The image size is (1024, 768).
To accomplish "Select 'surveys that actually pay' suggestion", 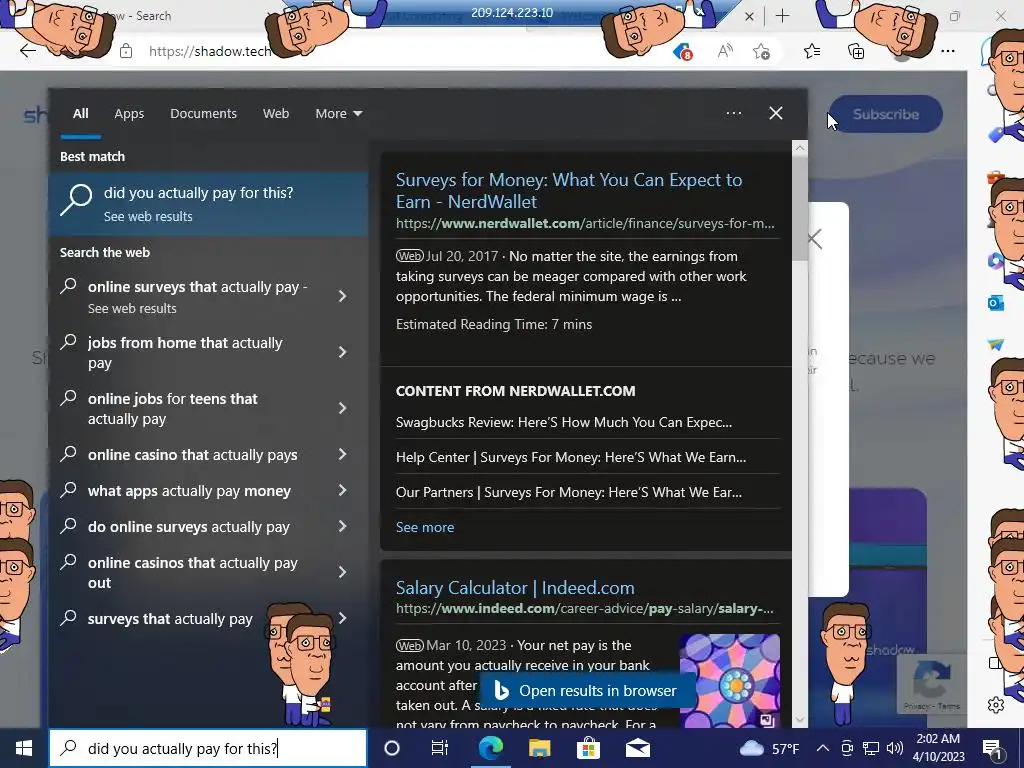I will (170, 619).
